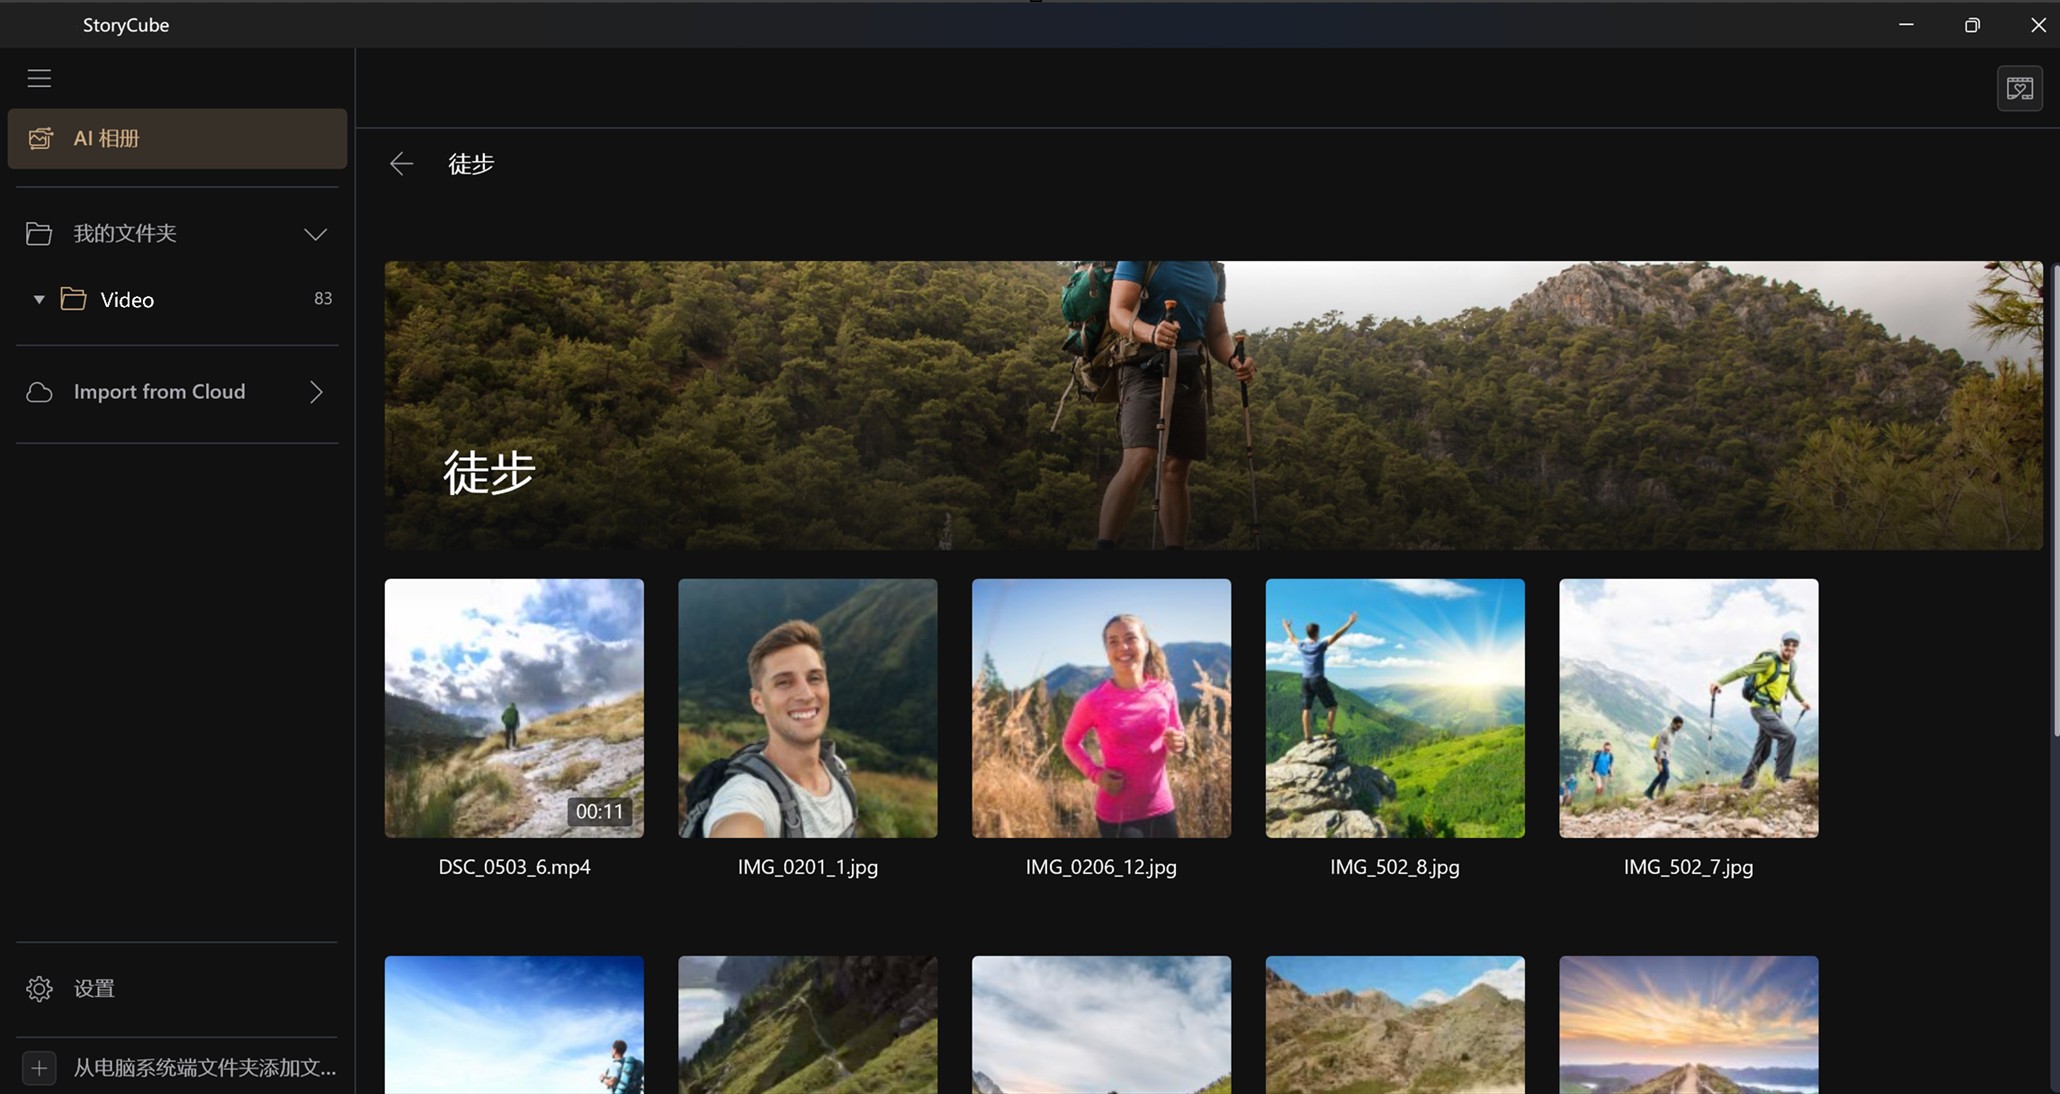
Task: Open second-row brown rocky hills thumbnail
Action: coord(1395,1025)
